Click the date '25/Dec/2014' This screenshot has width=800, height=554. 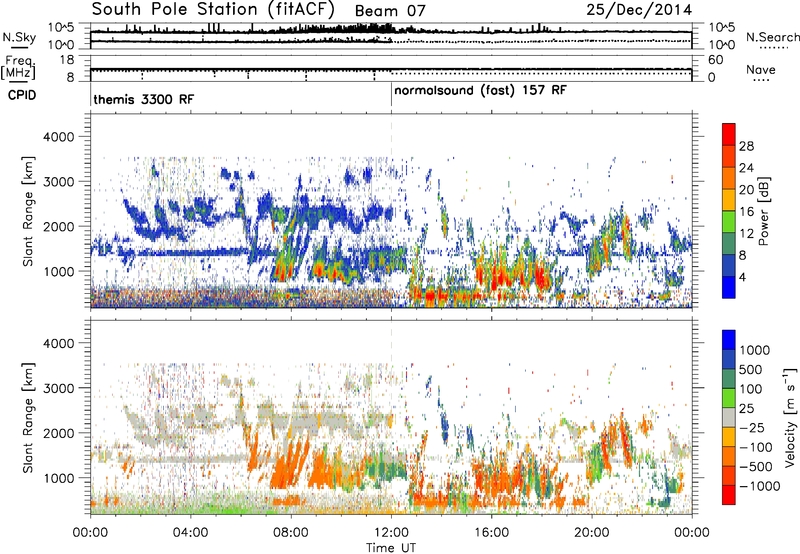click(639, 9)
